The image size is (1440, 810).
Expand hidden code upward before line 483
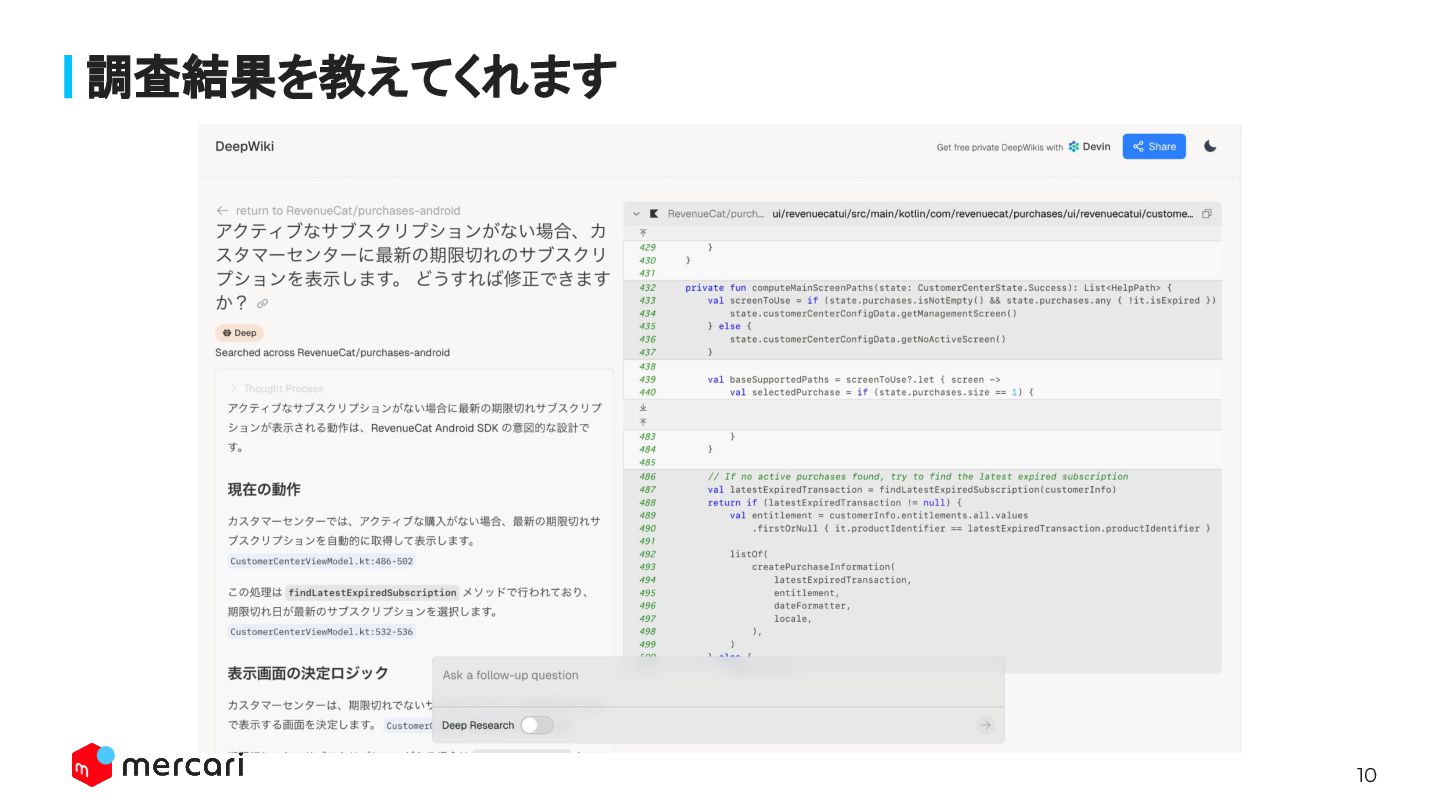[643, 422]
